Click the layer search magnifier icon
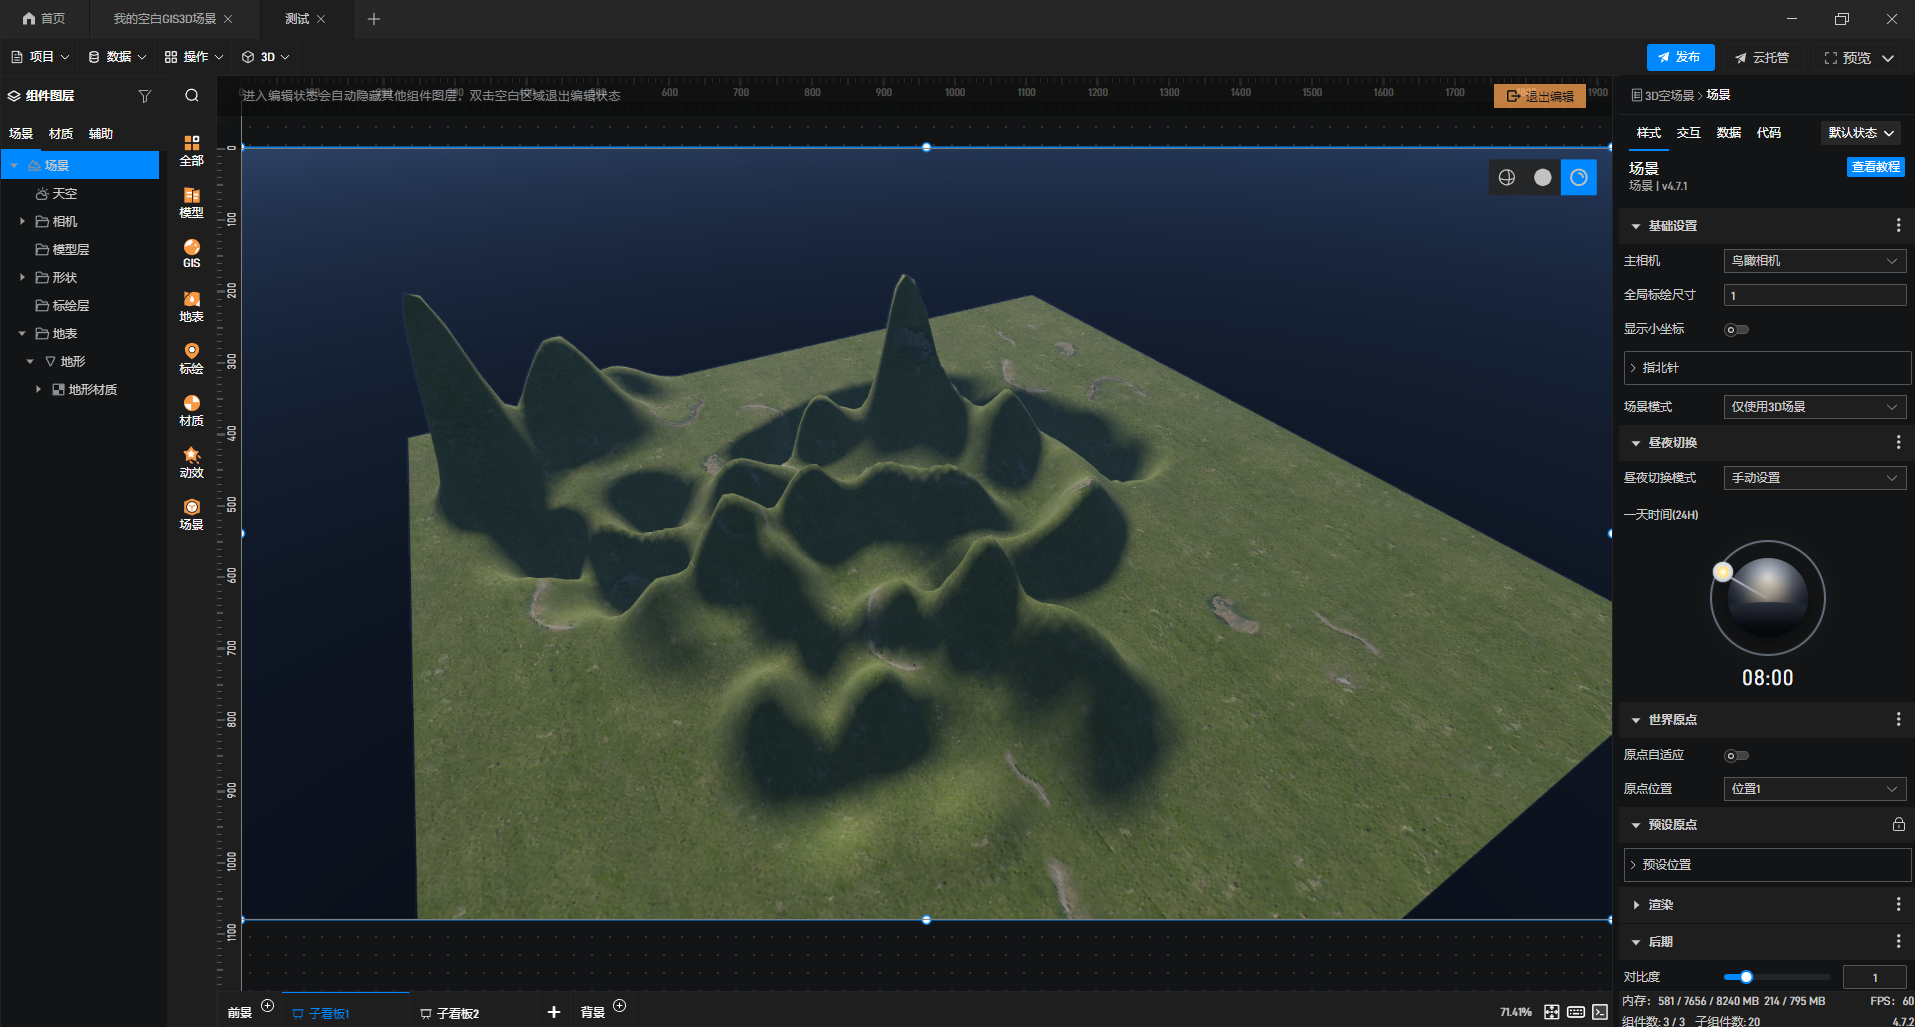Viewport: 1915px width, 1027px height. click(x=192, y=96)
